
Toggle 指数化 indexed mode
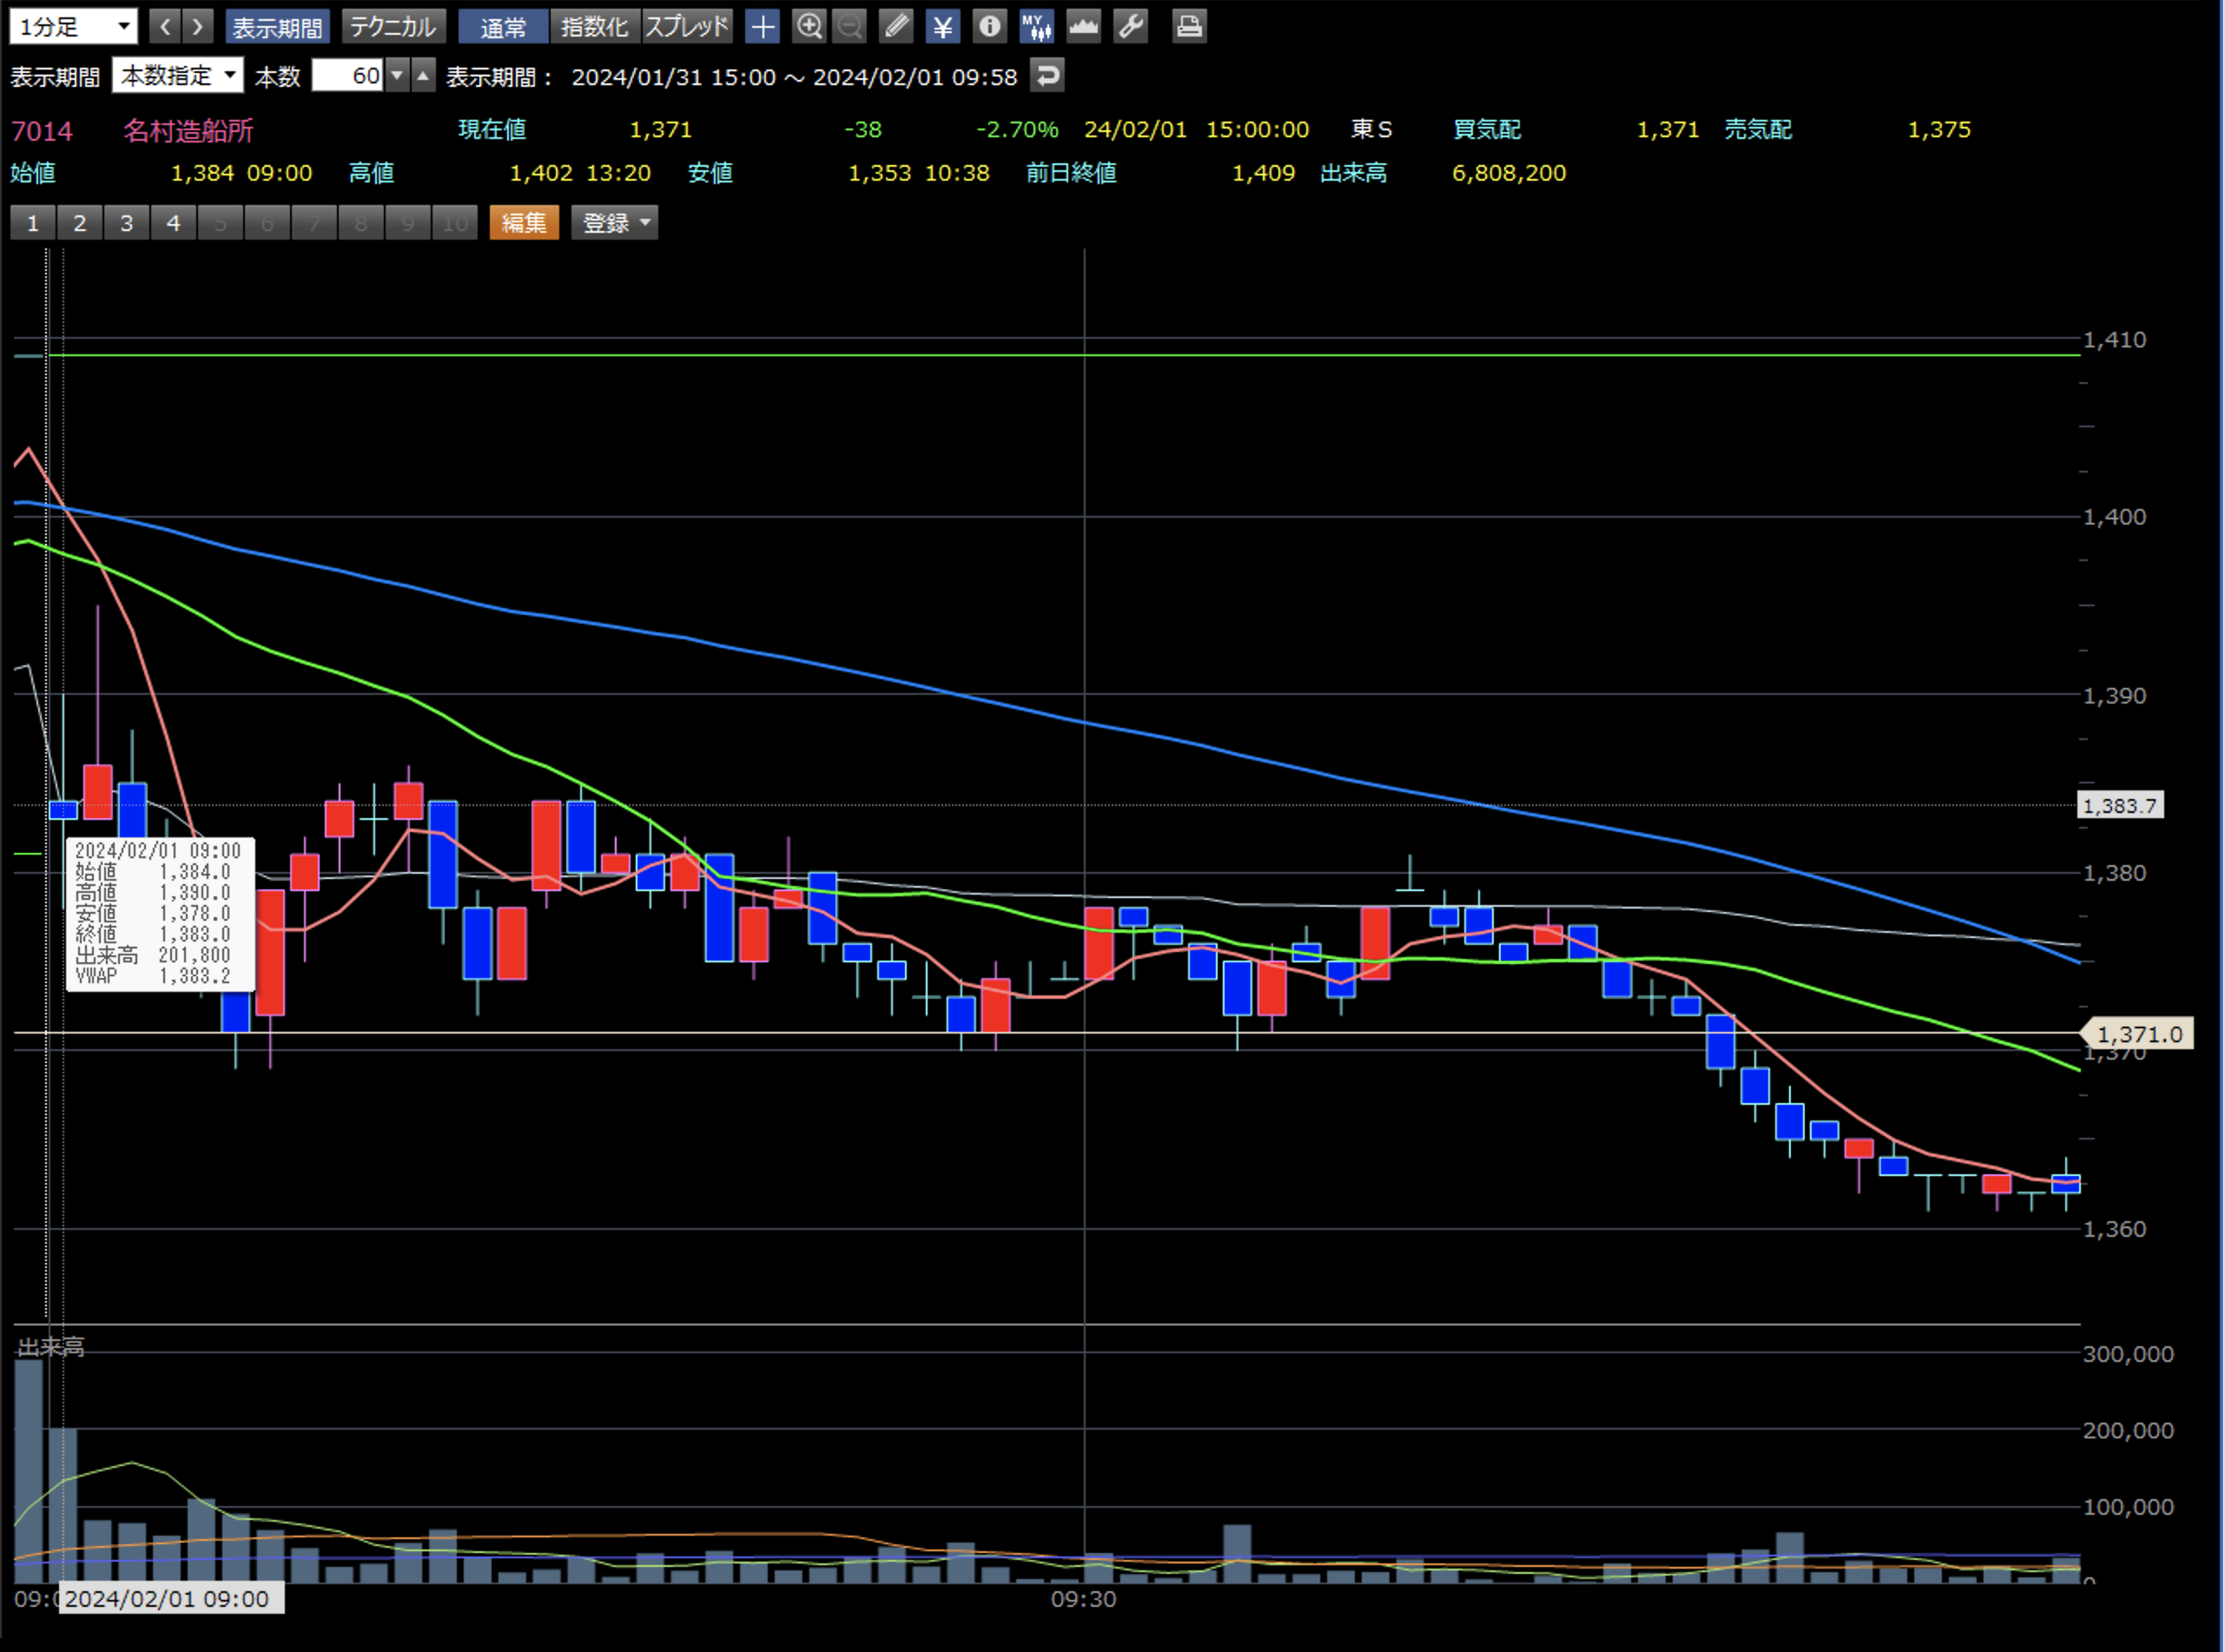[594, 27]
